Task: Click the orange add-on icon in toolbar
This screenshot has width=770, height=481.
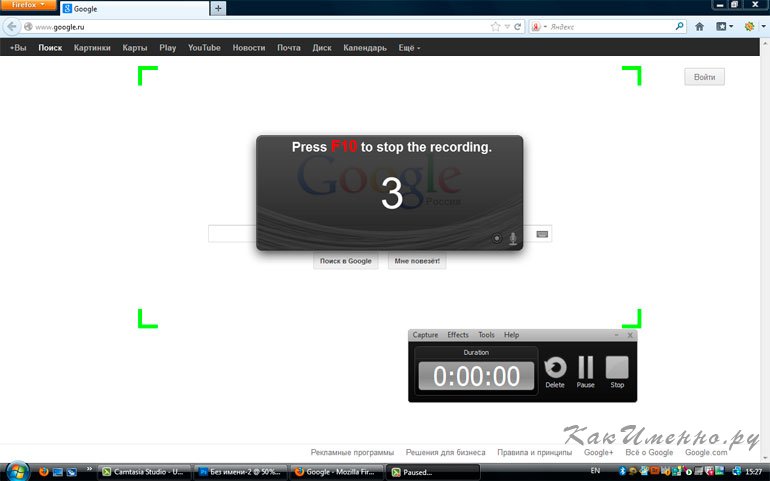Action: point(749,27)
